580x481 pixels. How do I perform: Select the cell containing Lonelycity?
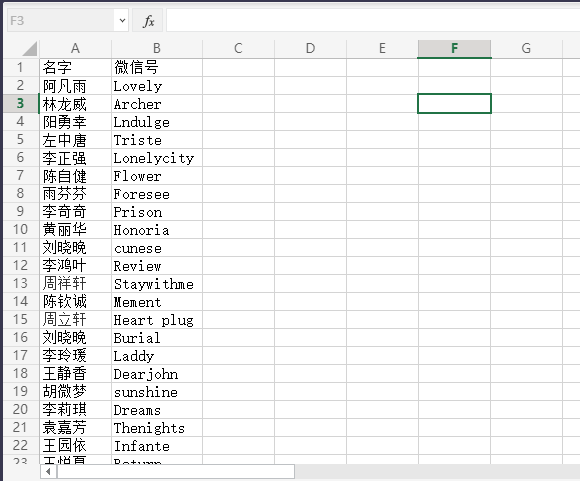tap(157, 158)
